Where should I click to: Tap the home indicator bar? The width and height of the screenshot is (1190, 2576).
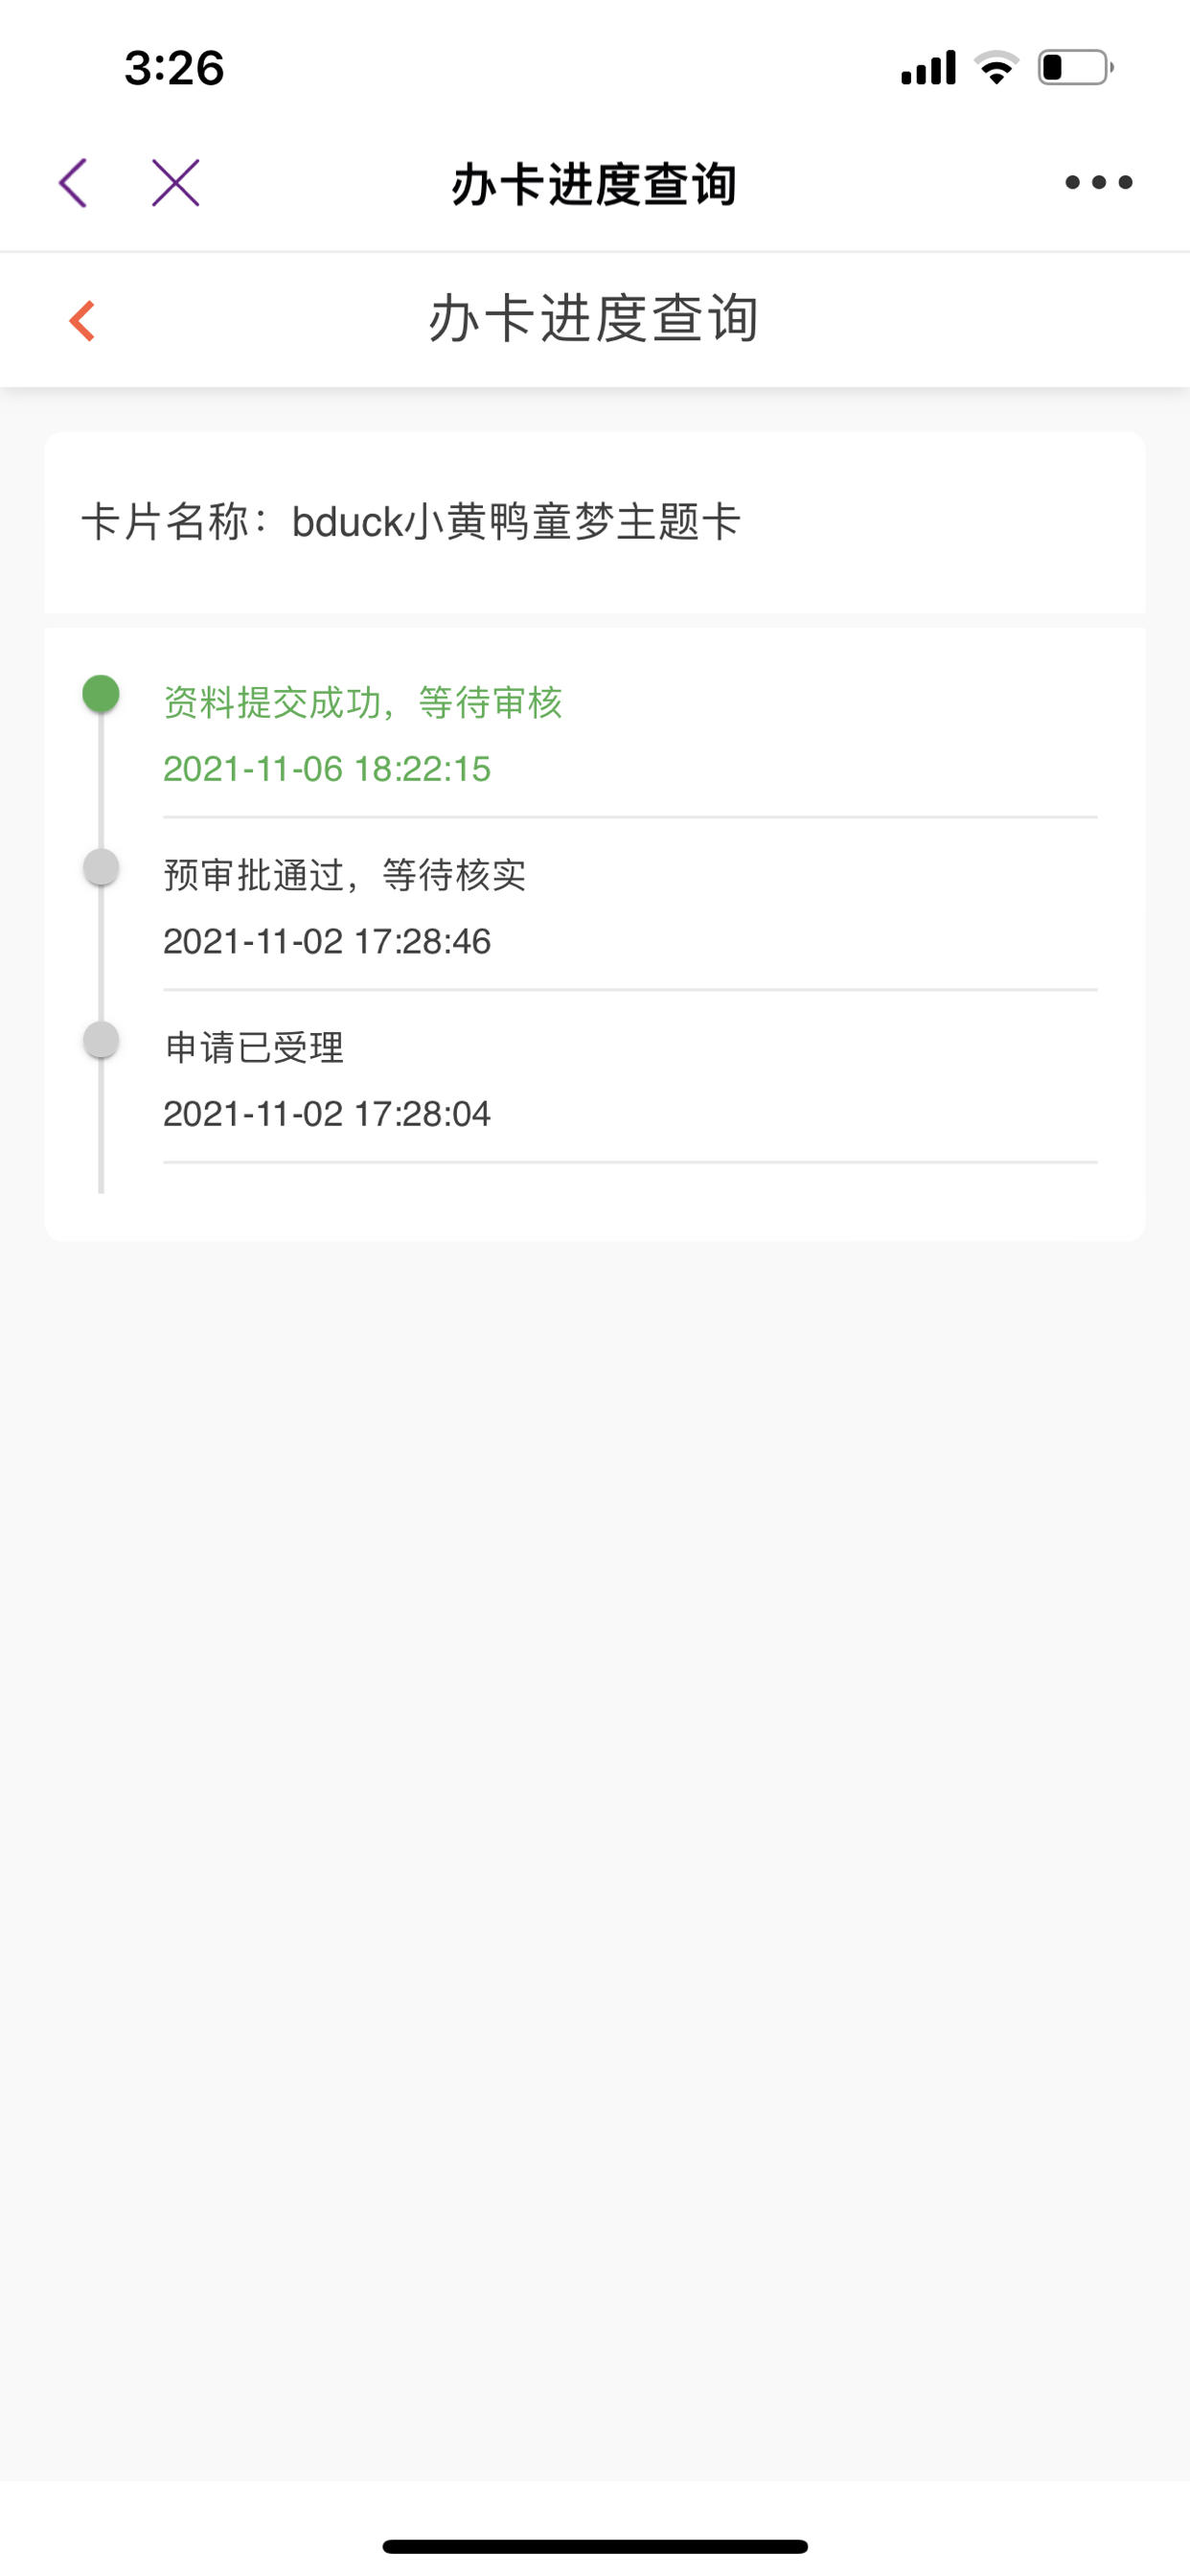tap(595, 2546)
